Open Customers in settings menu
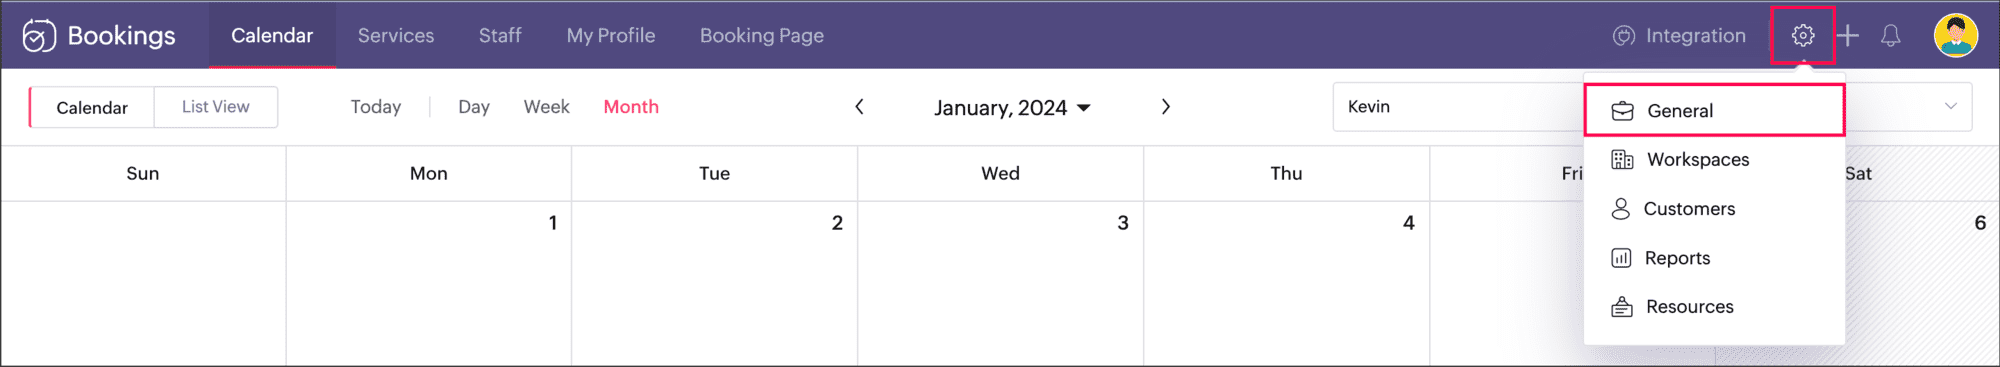This screenshot has width=2000, height=367. click(x=1714, y=209)
